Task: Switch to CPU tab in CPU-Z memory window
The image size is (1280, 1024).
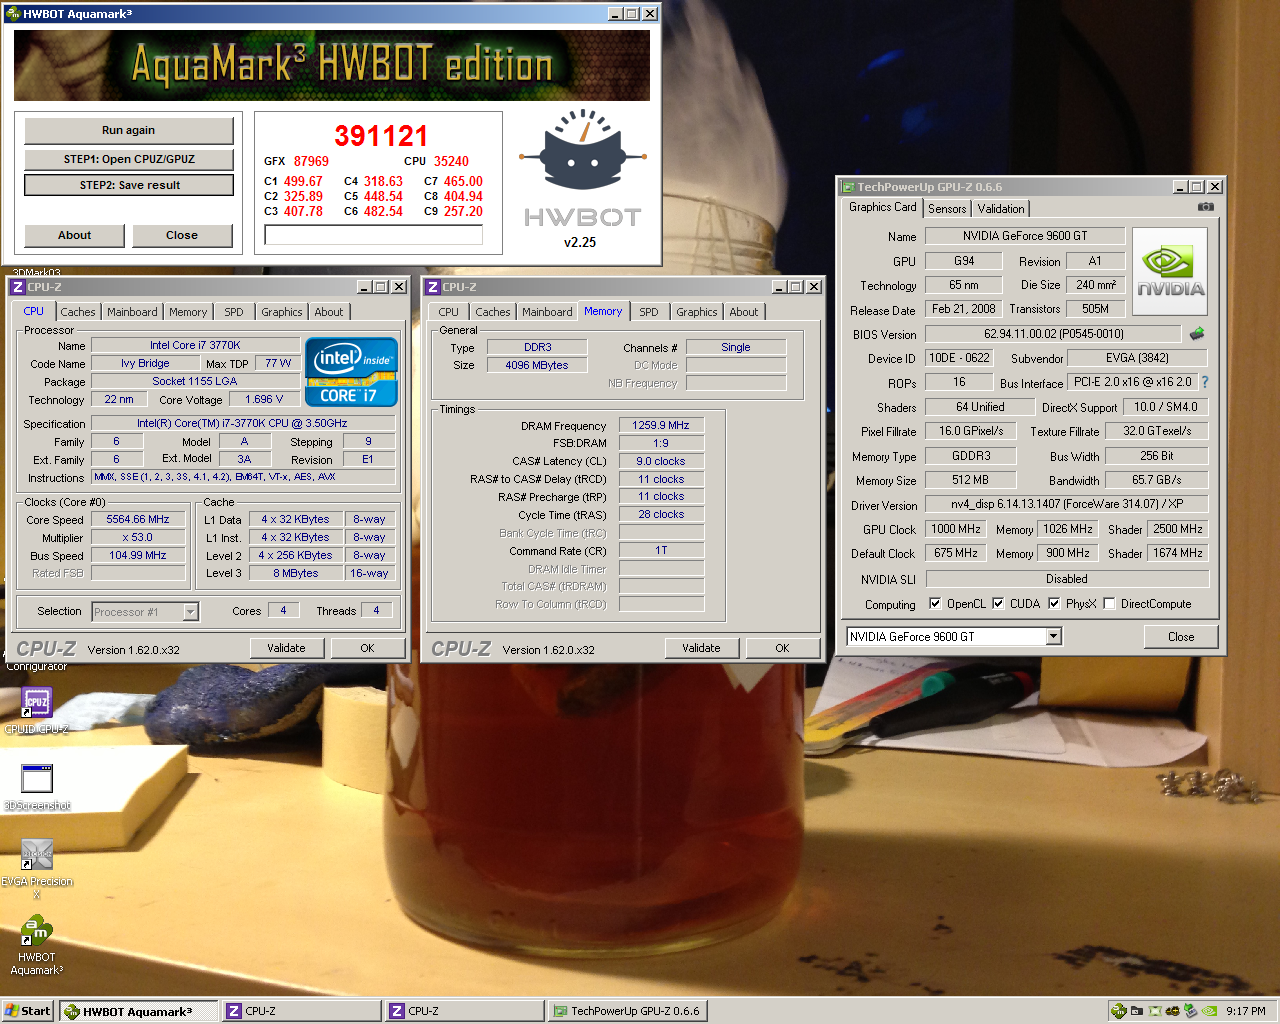Action: (x=449, y=312)
